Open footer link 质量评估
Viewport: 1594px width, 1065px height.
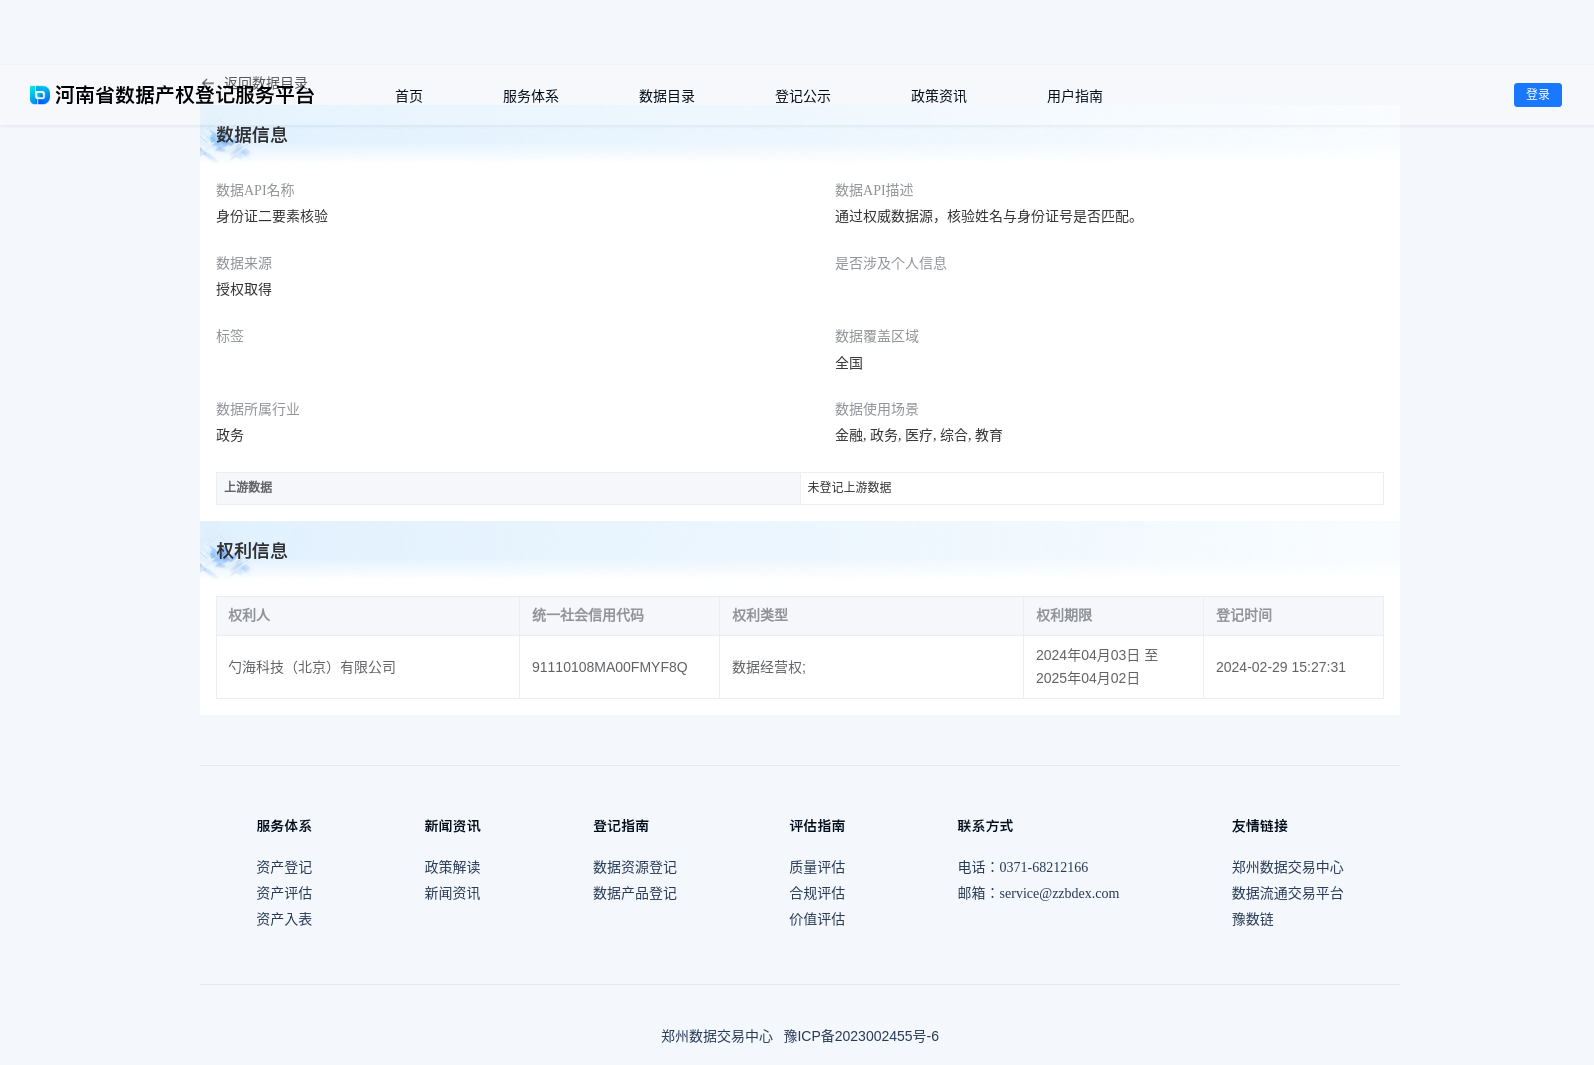pos(817,867)
